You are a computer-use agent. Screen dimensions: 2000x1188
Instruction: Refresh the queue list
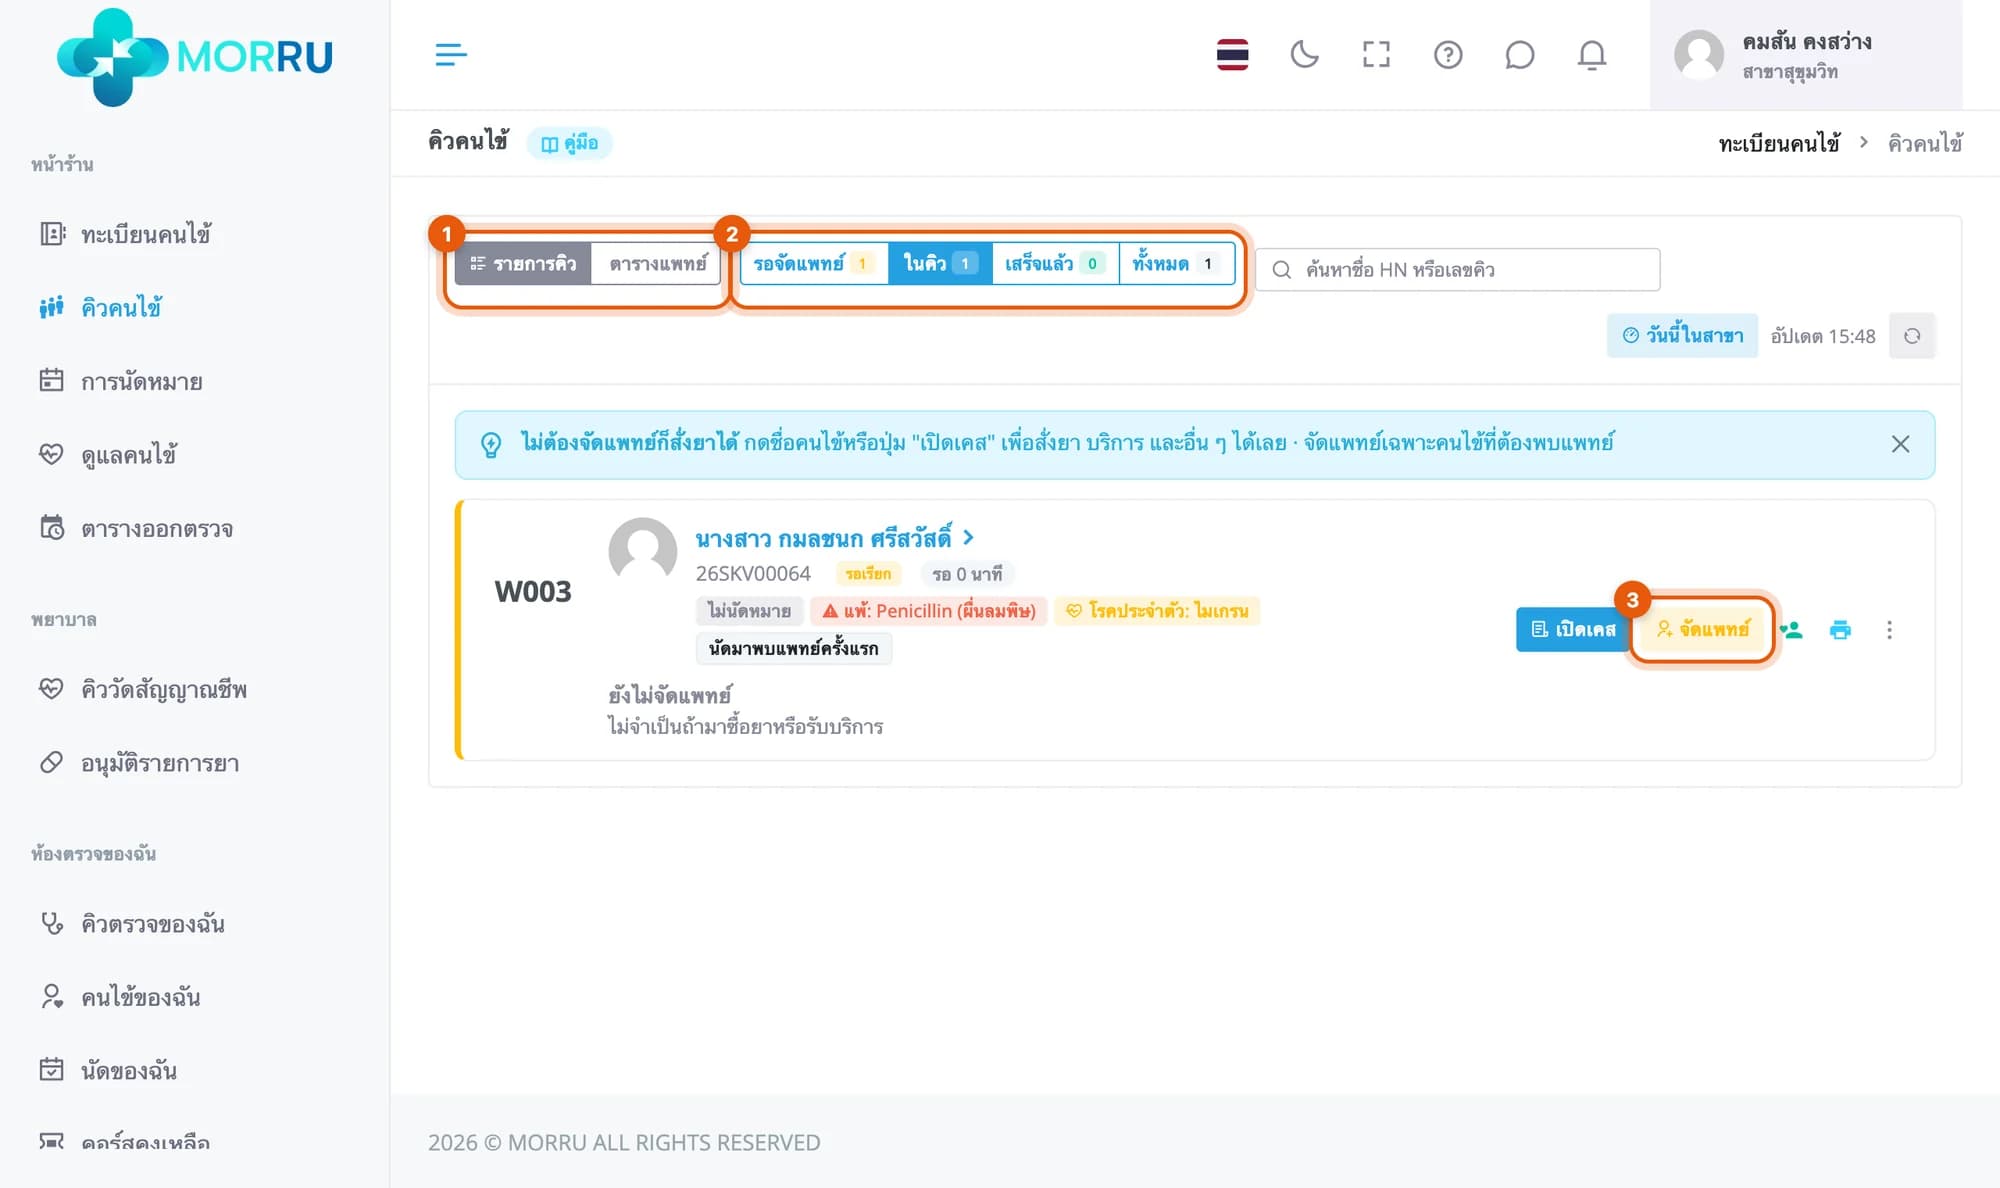(x=1912, y=336)
